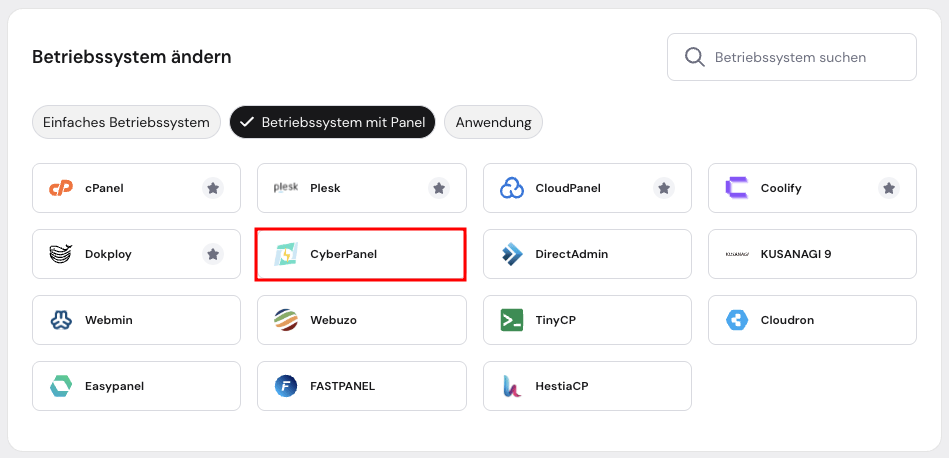Click the FASTPANEL text label

click(343, 386)
